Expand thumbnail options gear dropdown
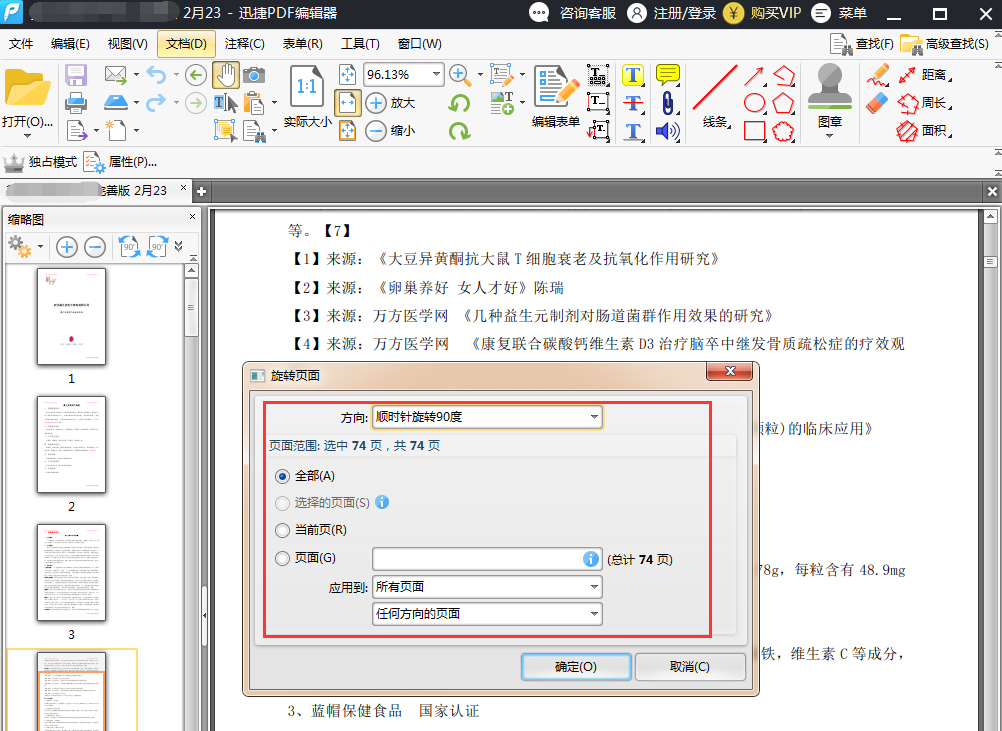The image size is (1002, 731). (40, 247)
